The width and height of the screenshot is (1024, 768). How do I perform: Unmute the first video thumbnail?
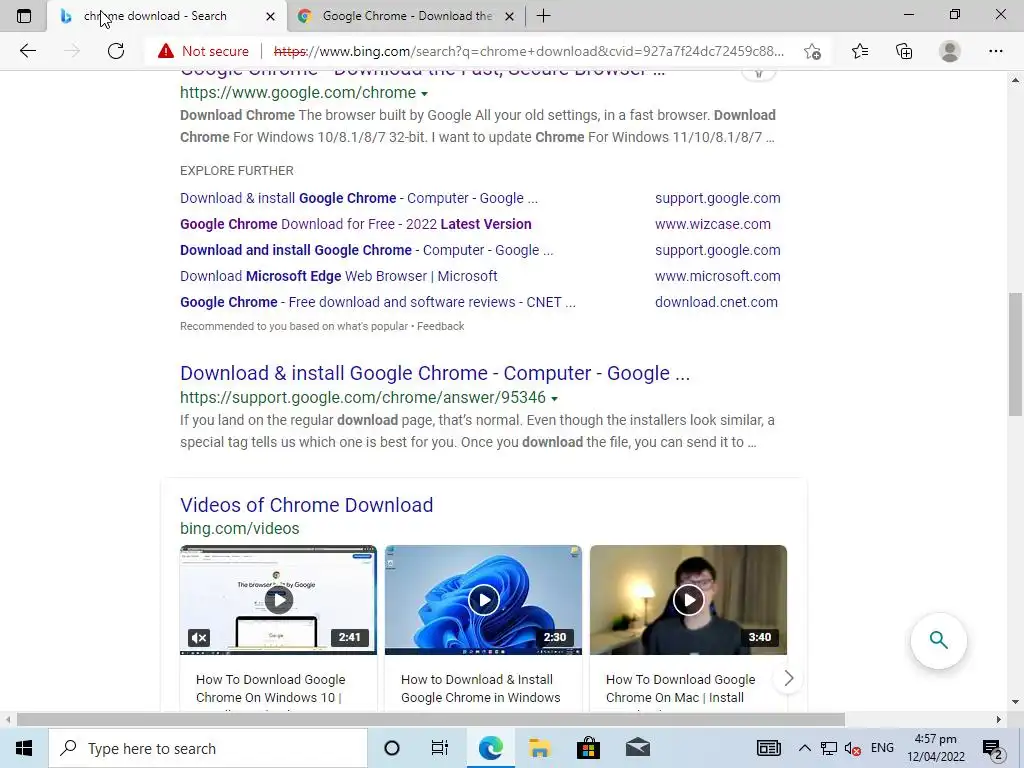(x=199, y=637)
